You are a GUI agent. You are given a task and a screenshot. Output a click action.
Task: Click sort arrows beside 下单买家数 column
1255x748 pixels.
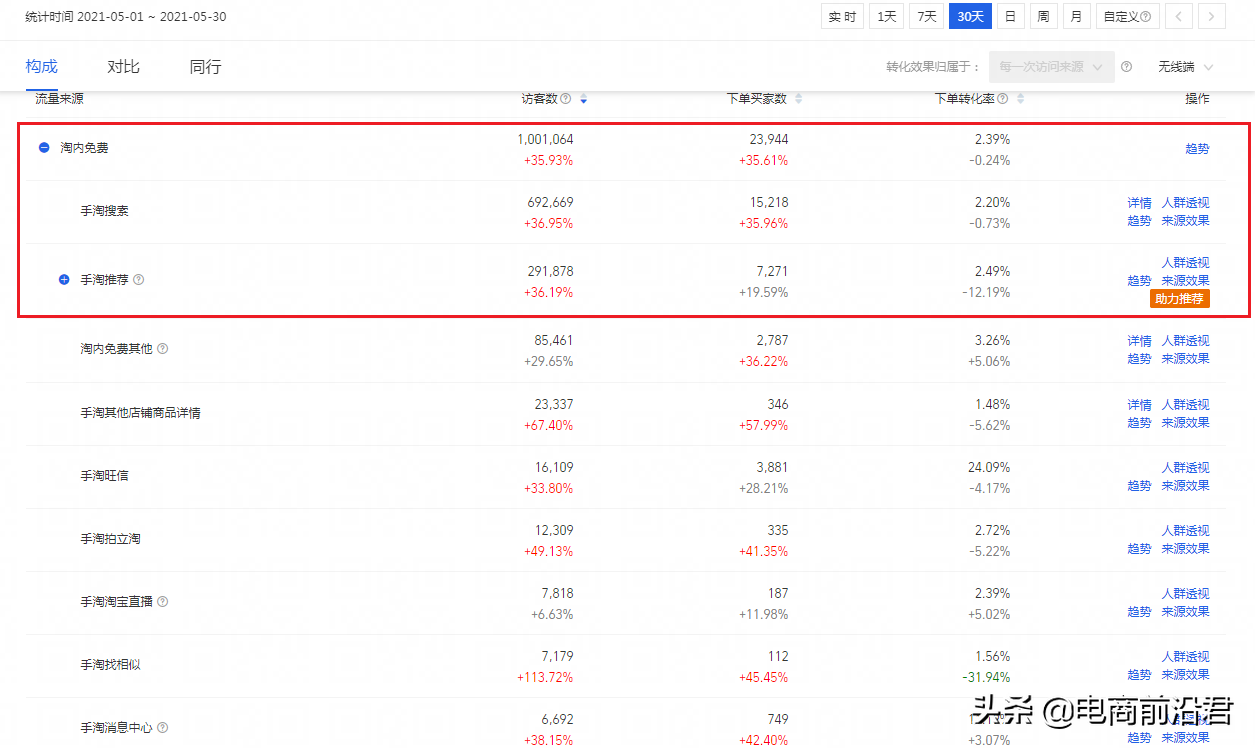tap(798, 99)
